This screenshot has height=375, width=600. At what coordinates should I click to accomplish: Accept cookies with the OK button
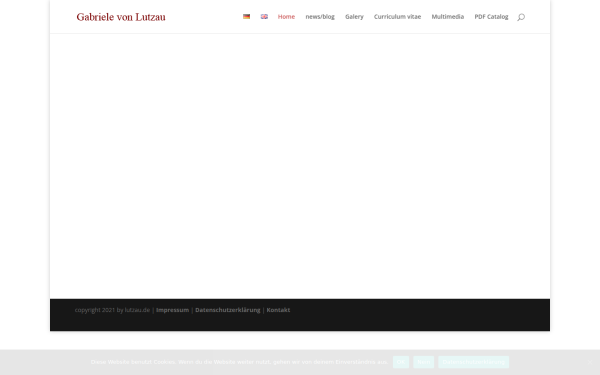click(x=401, y=362)
